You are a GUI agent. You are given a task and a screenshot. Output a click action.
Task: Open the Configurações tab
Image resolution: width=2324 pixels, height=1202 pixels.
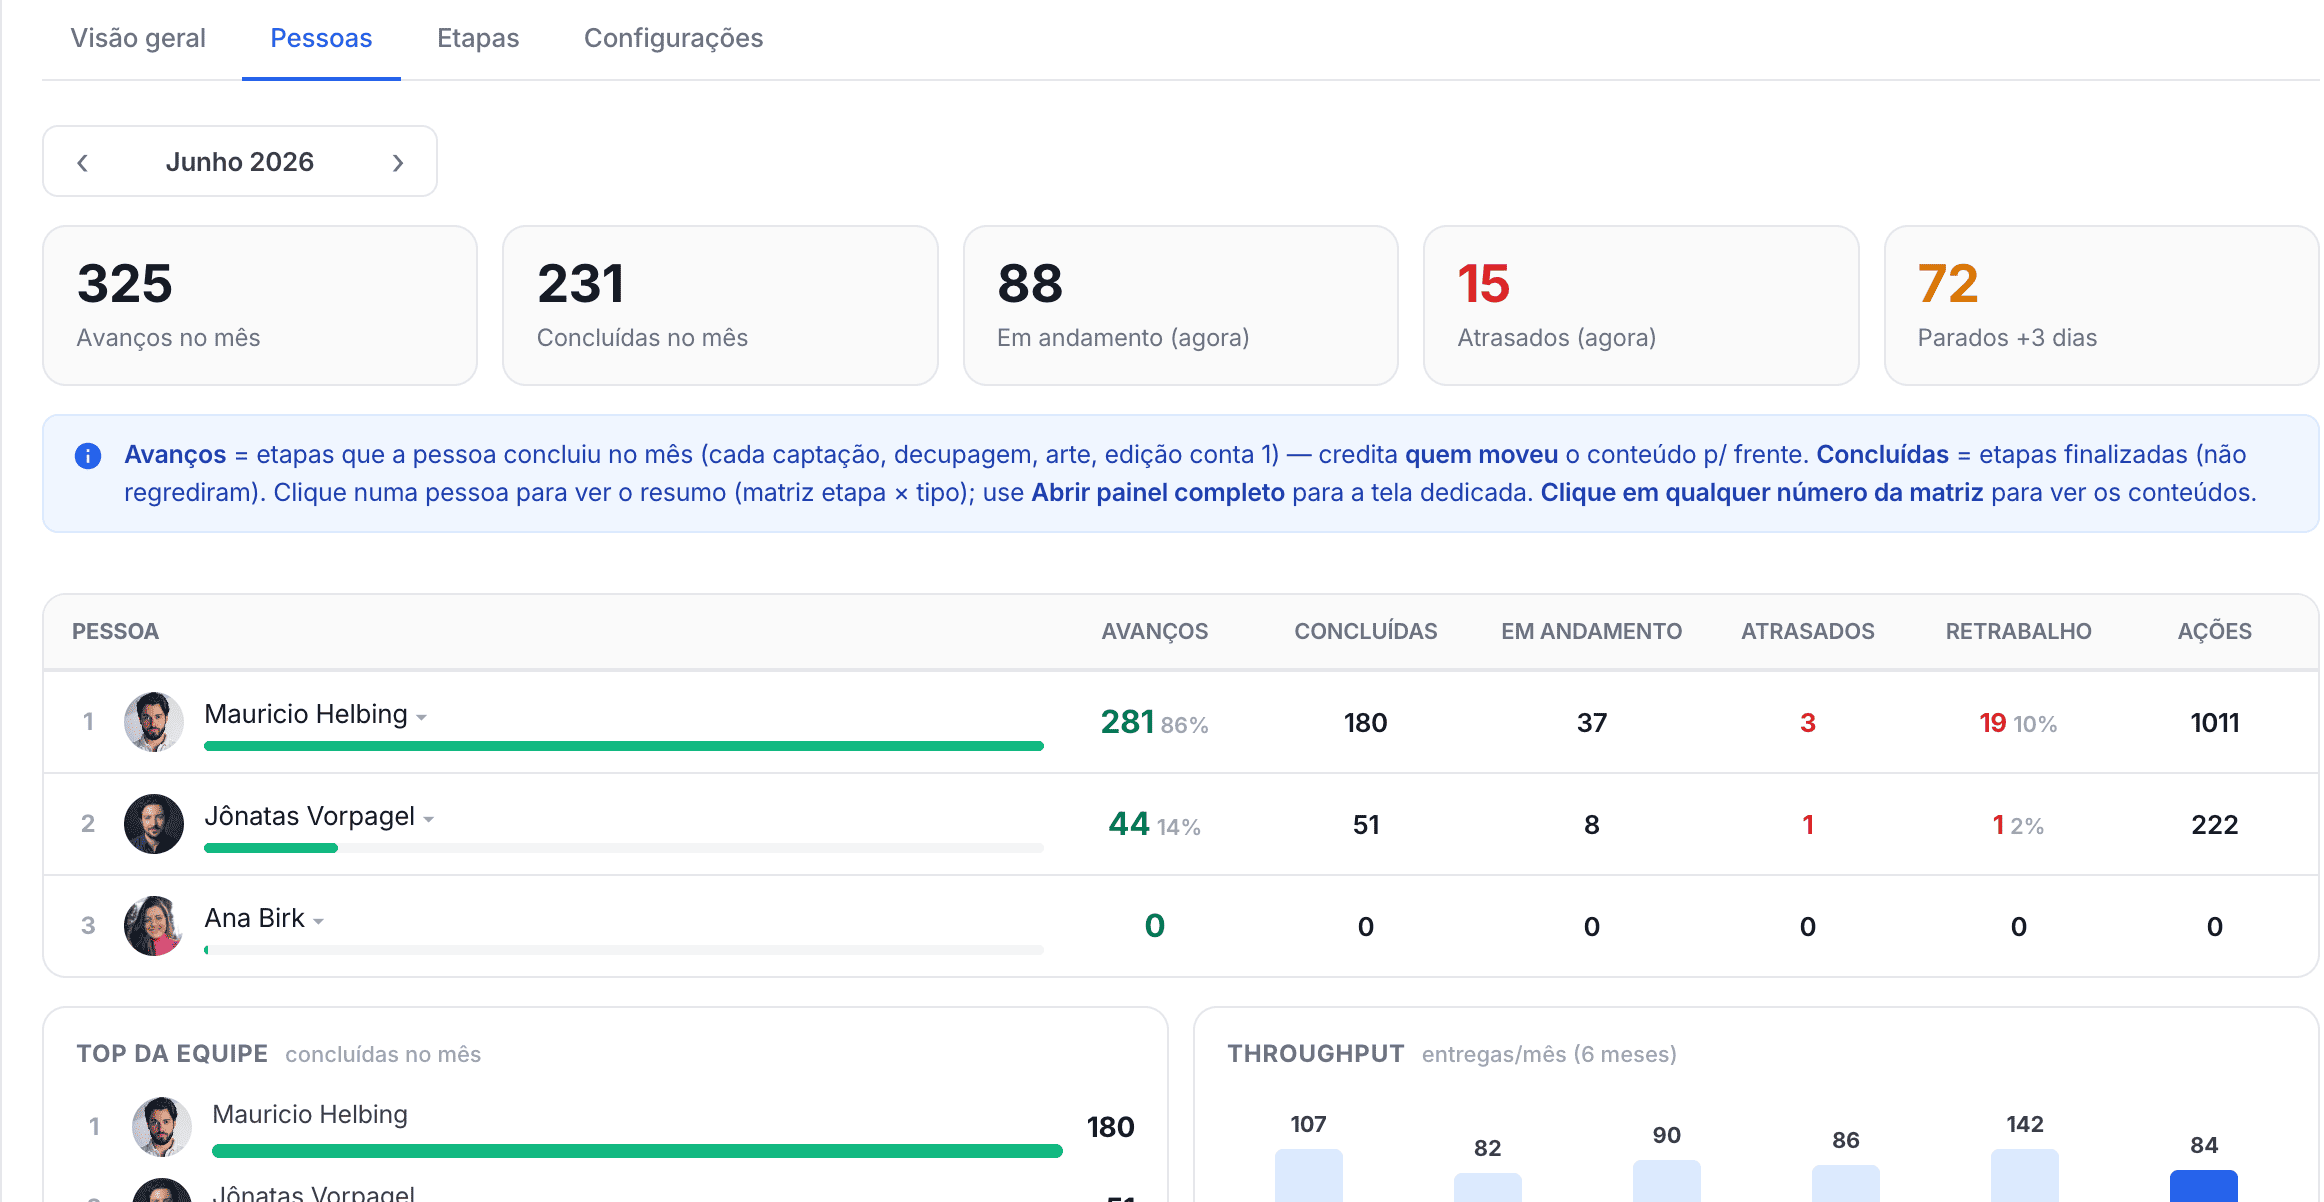(673, 38)
